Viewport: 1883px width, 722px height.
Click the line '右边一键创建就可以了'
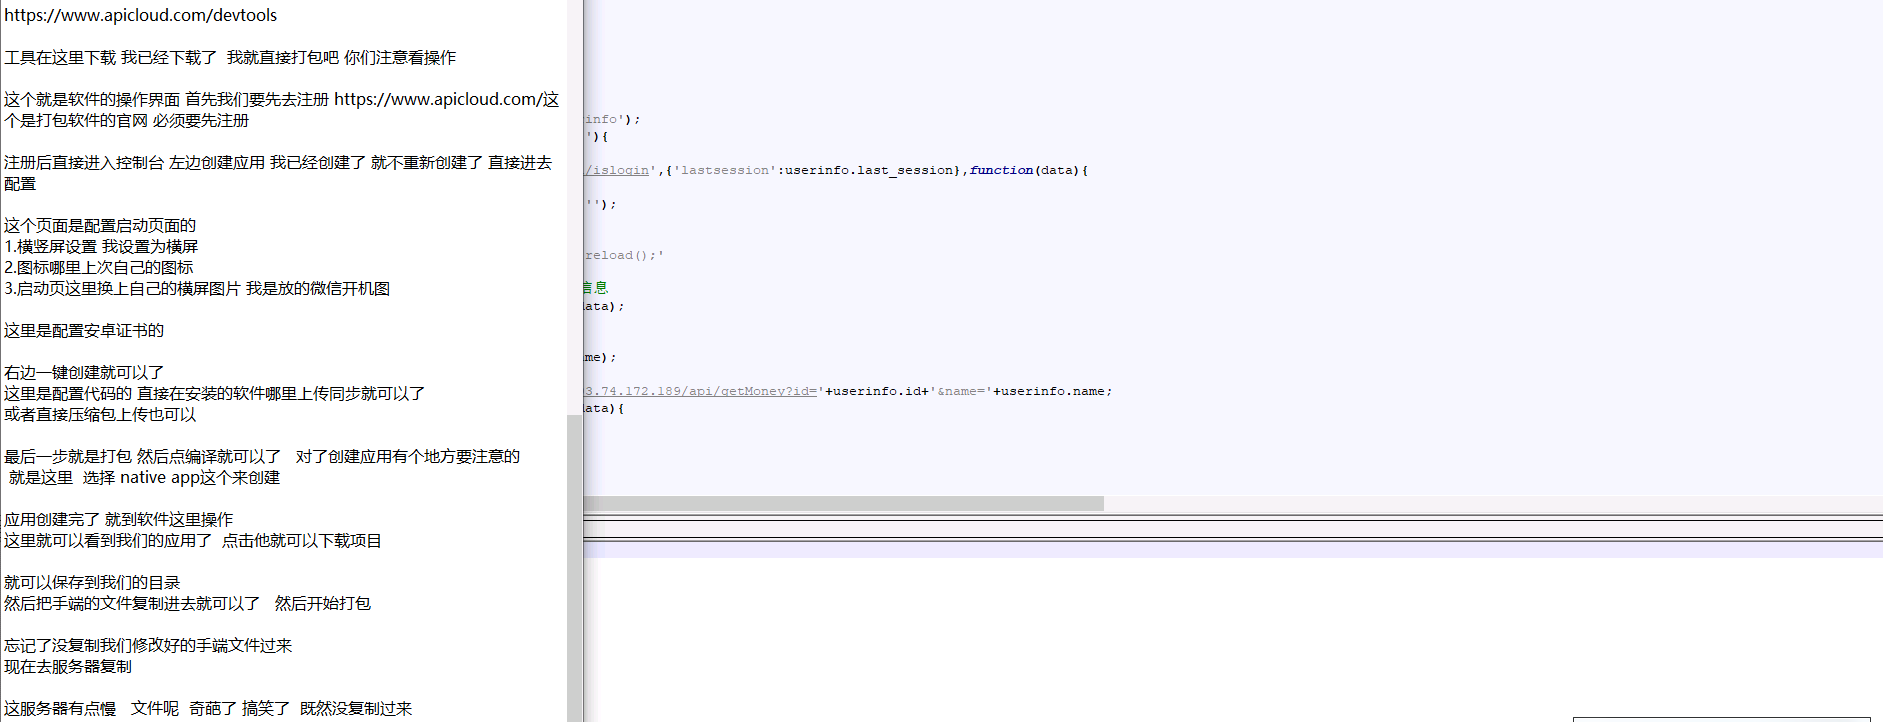[x=84, y=372]
